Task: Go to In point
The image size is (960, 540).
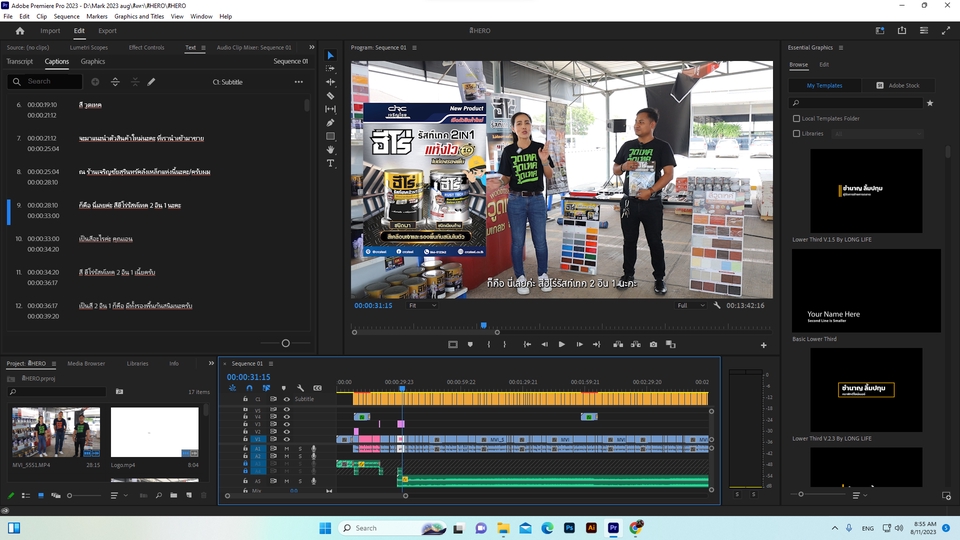Action: 527,345
